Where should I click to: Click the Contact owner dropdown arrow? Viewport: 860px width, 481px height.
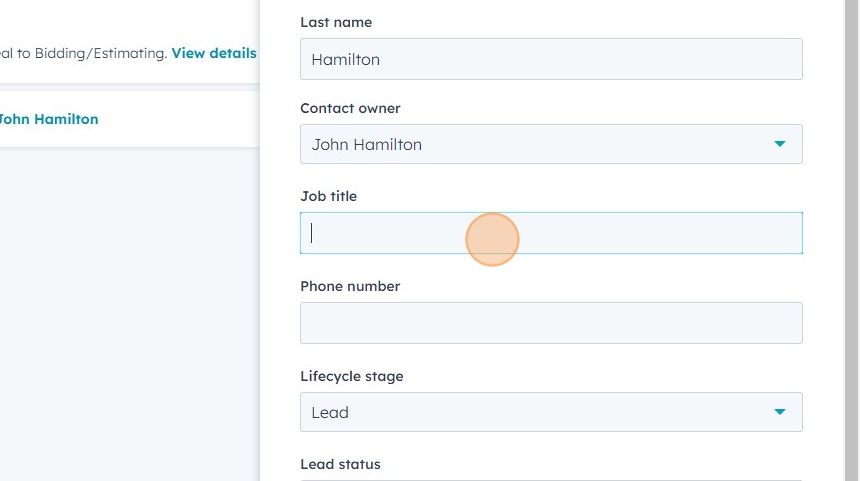[x=780, y=144]
